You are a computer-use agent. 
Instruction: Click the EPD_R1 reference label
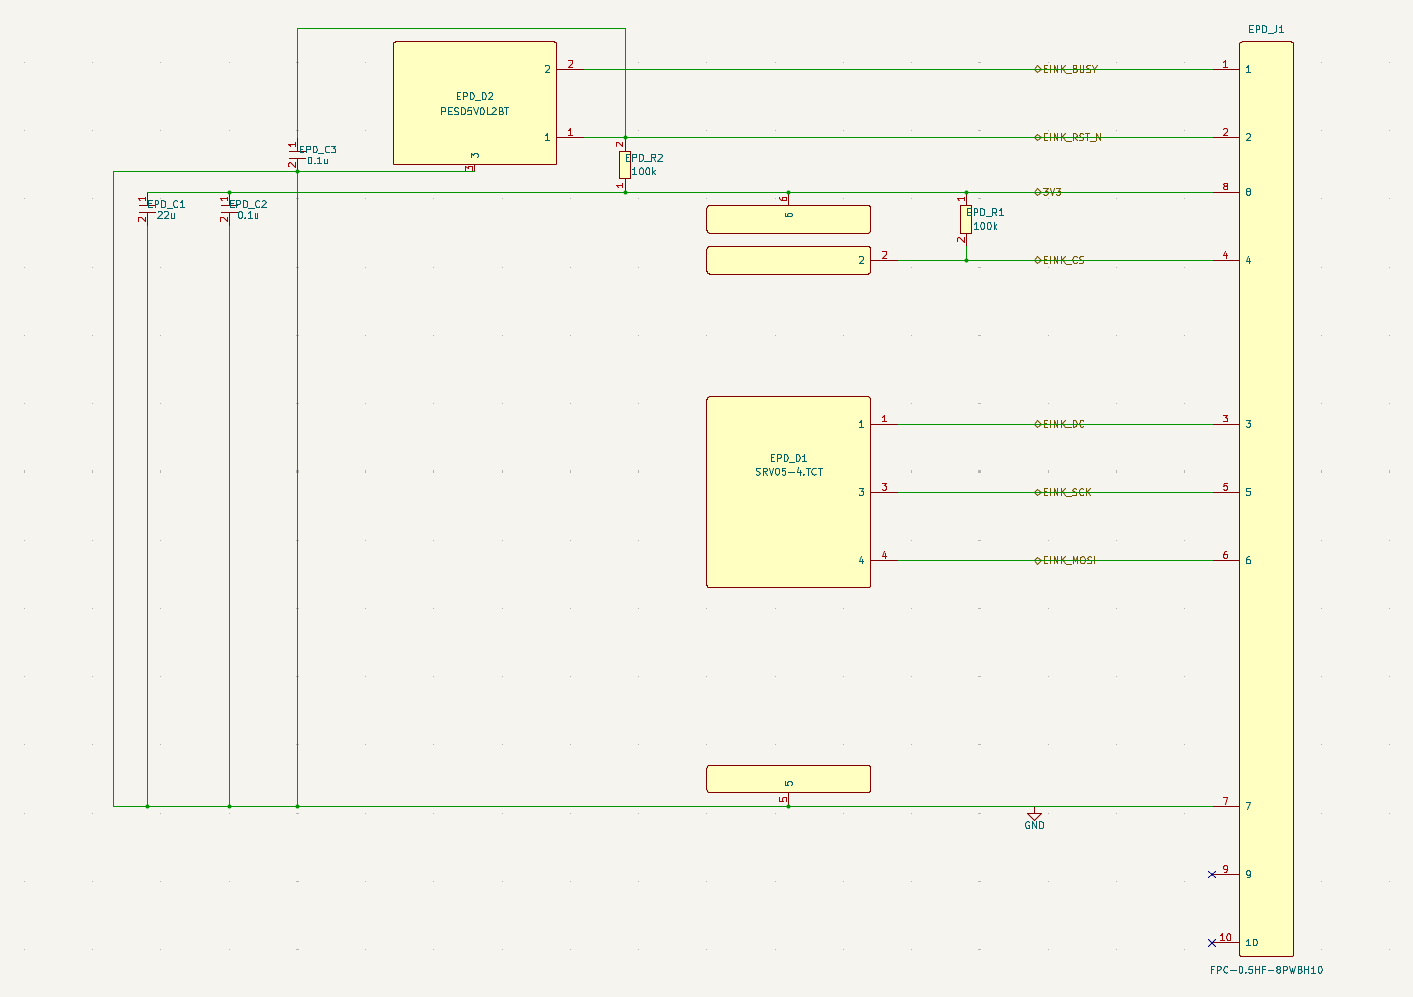(x=985, y=212)
